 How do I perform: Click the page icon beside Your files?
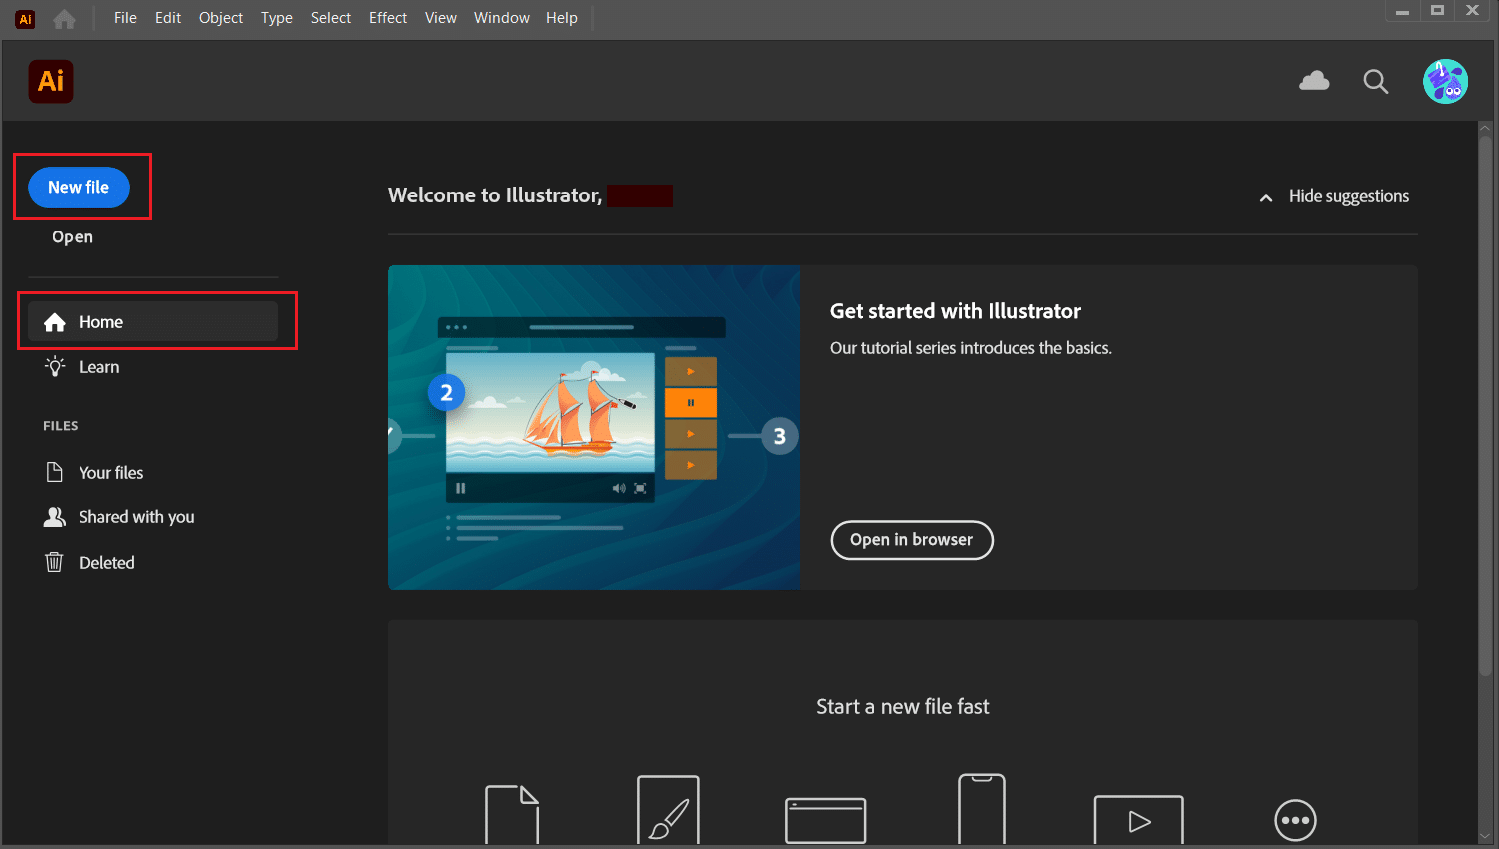[55, 472]
